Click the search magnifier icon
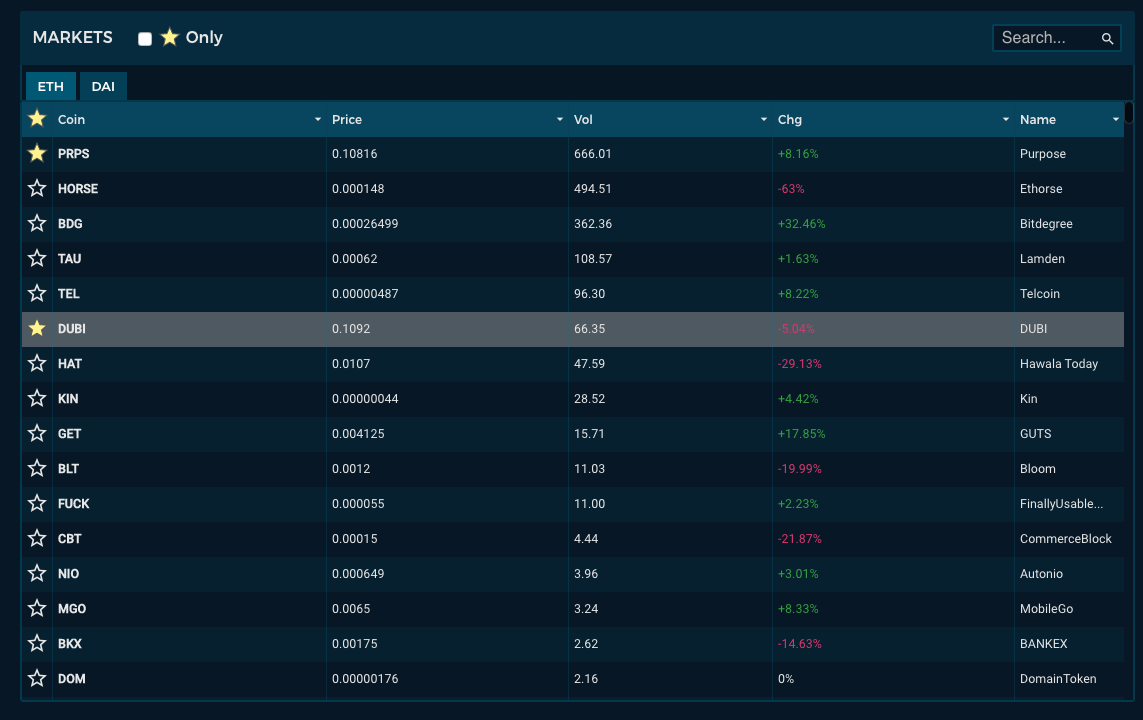1143x720 pixels. tap(1107, 39)
